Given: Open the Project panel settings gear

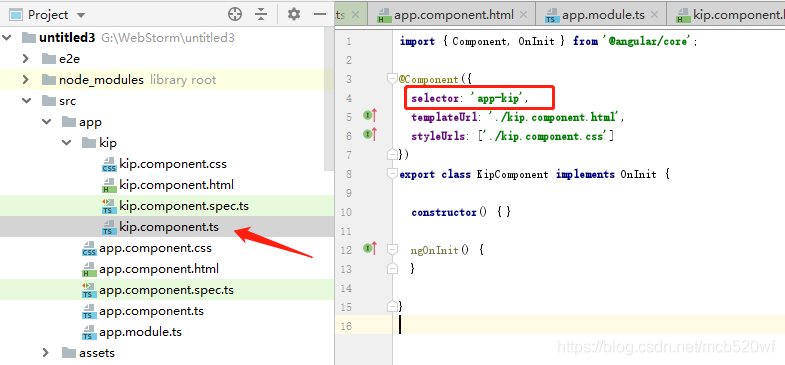Looking at the screenshot, I should 294,15.
